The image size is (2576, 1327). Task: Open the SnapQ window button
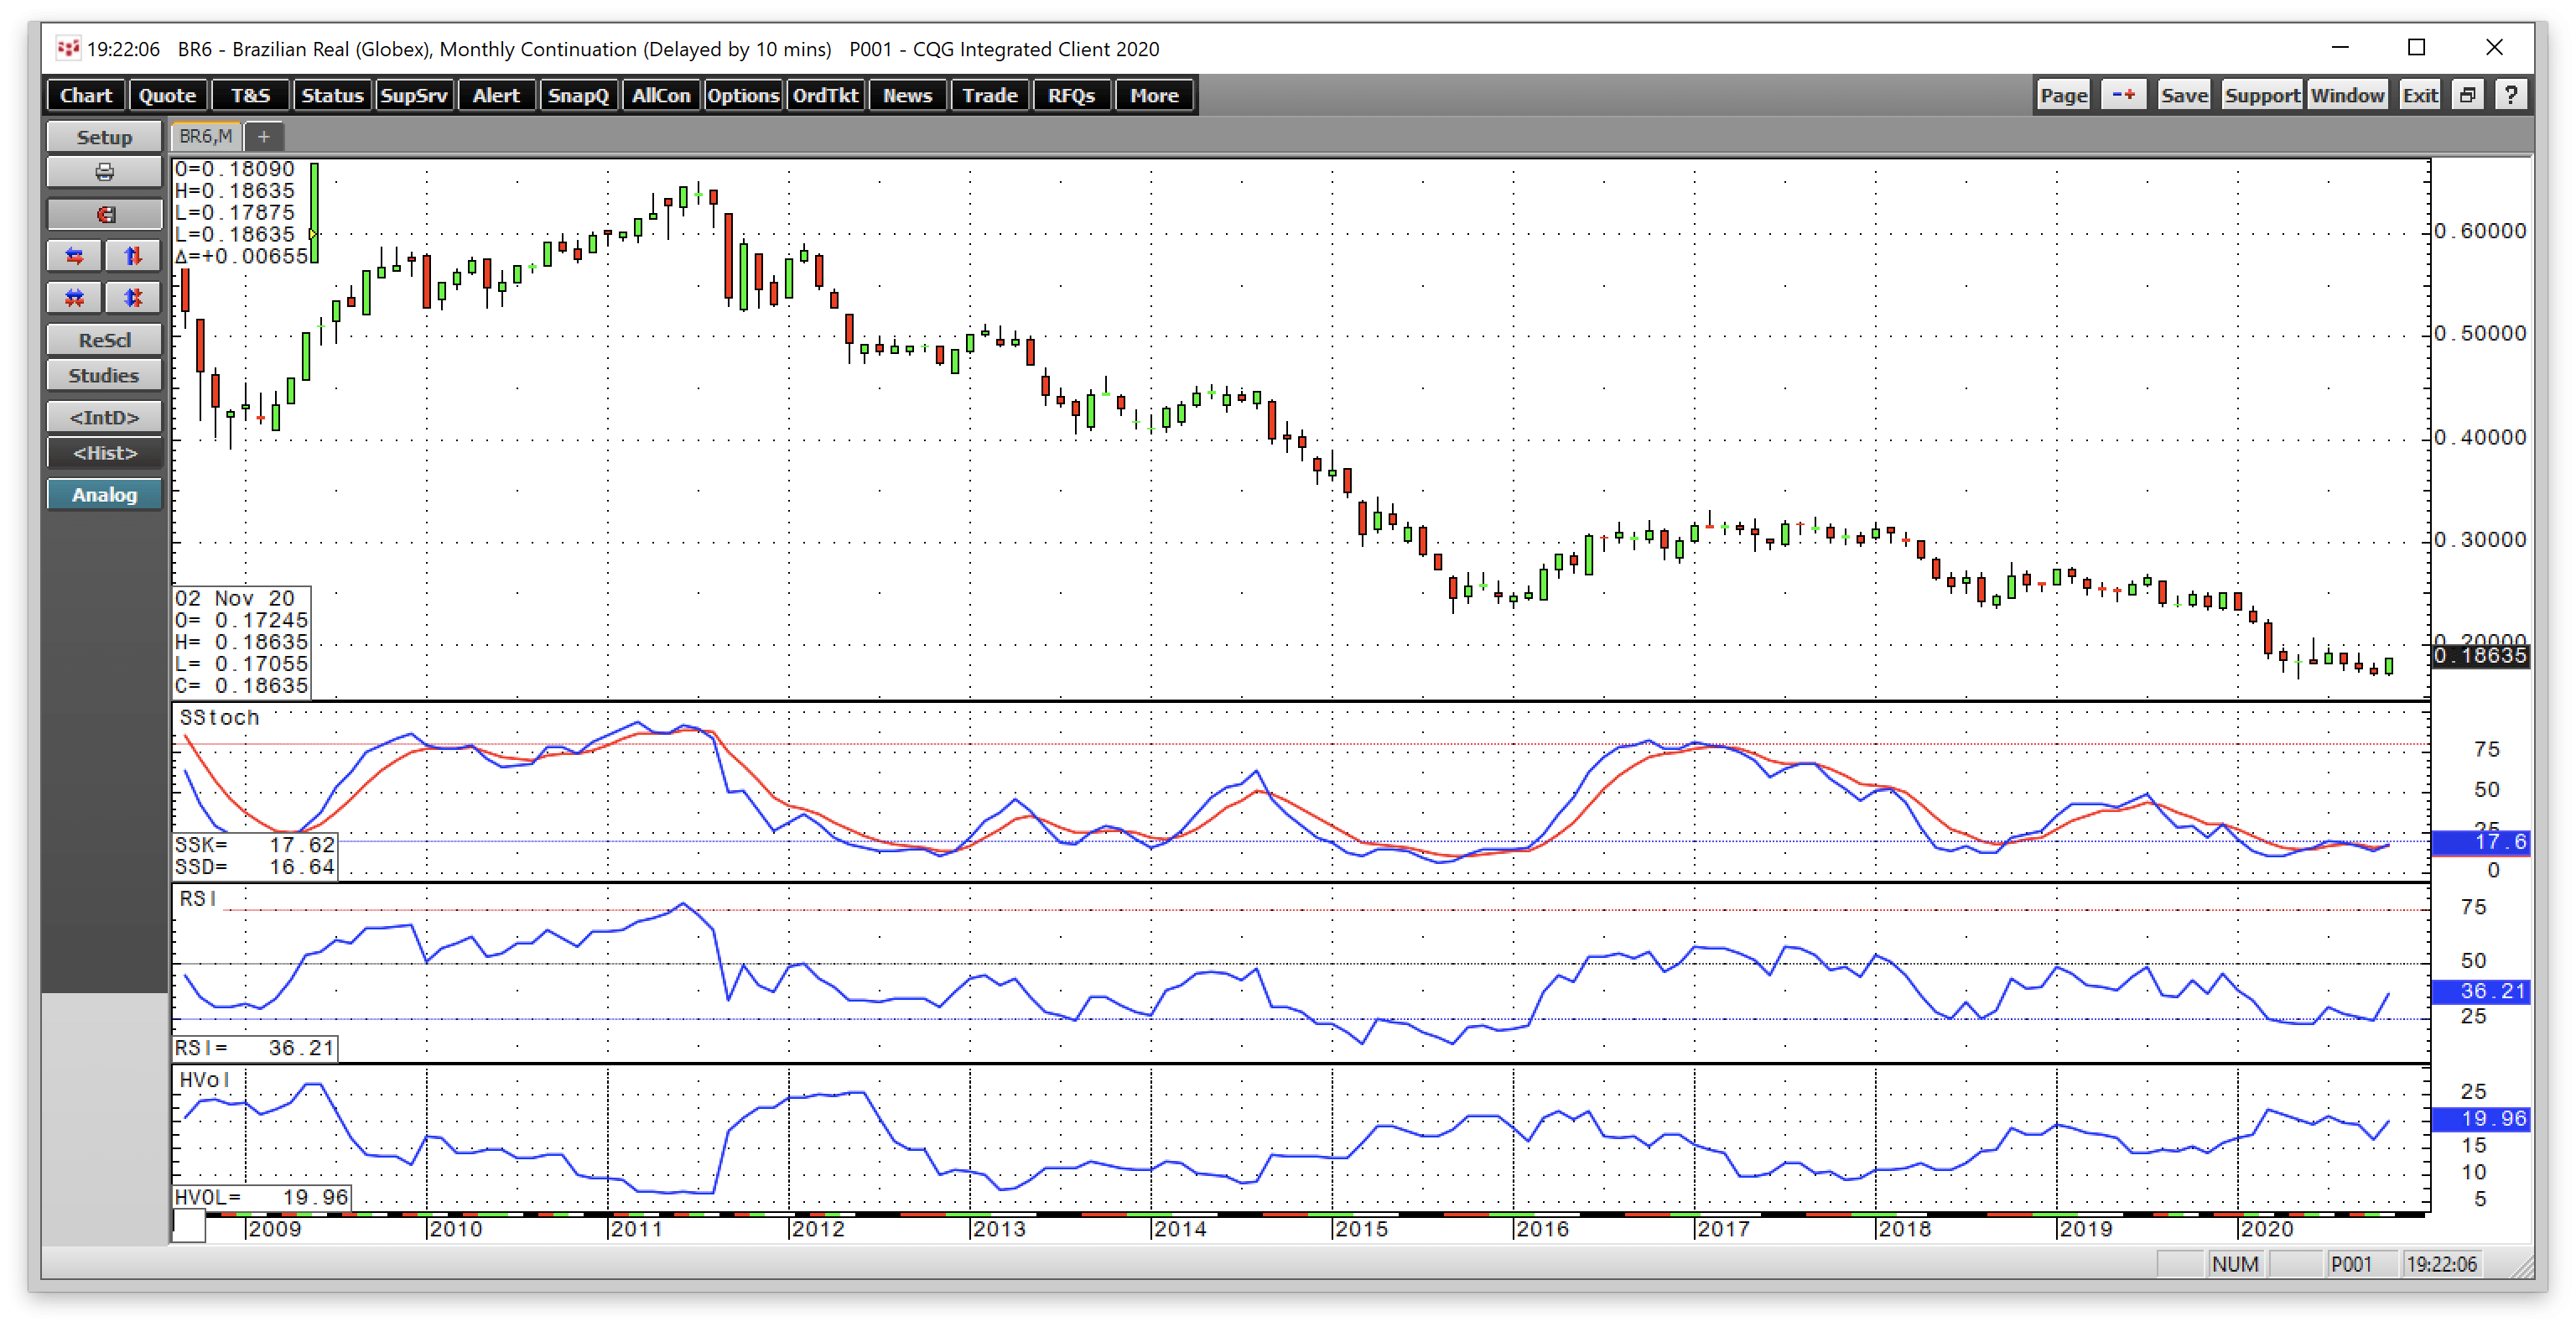point(578,95)
